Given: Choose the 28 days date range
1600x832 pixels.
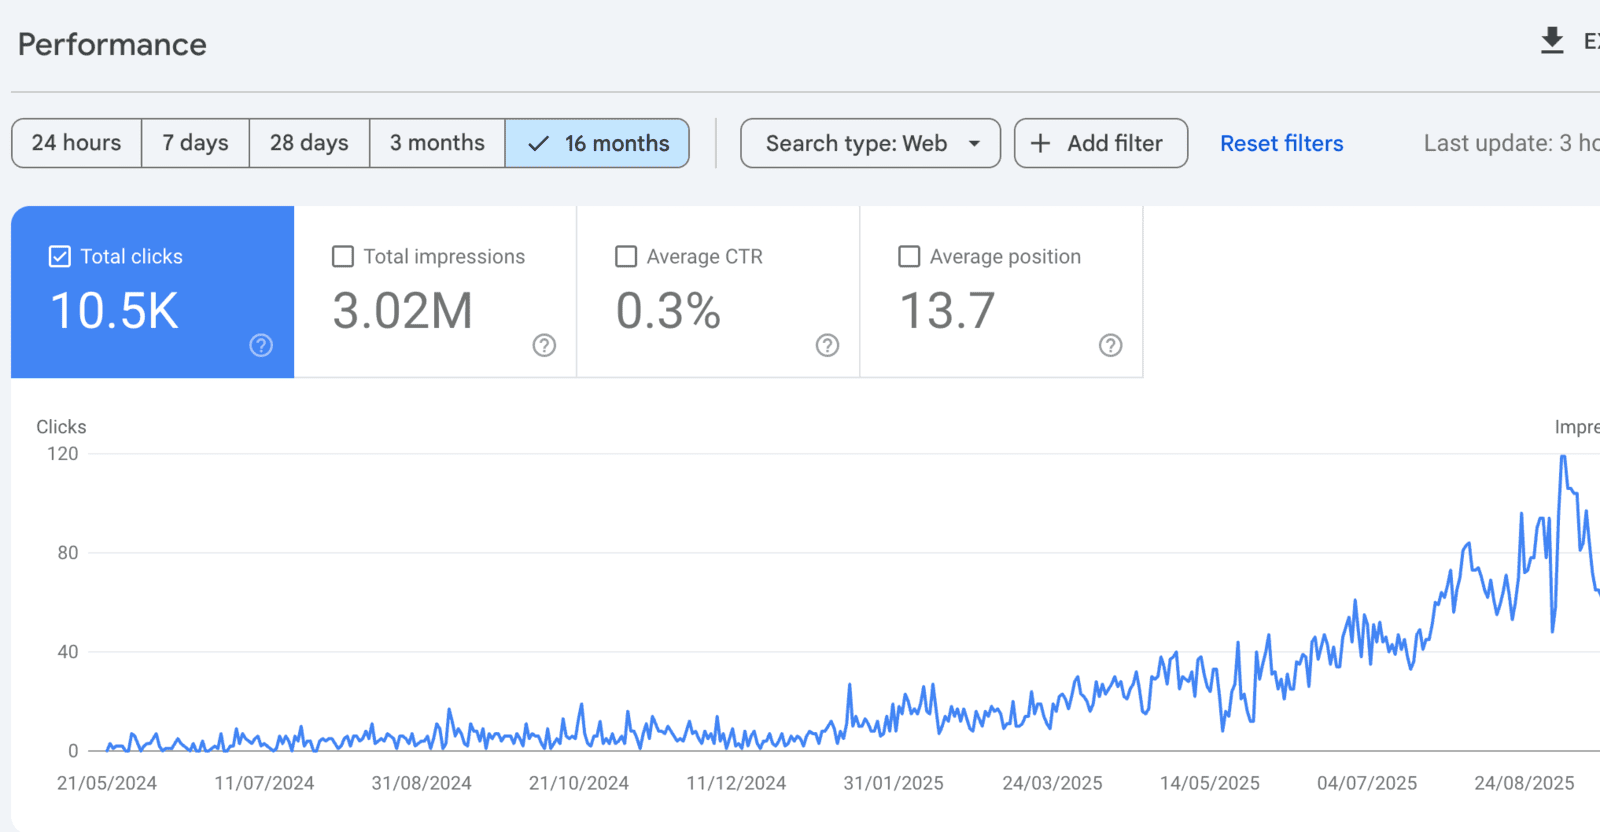Looking at the screenshot, I should tap(309, 143).
